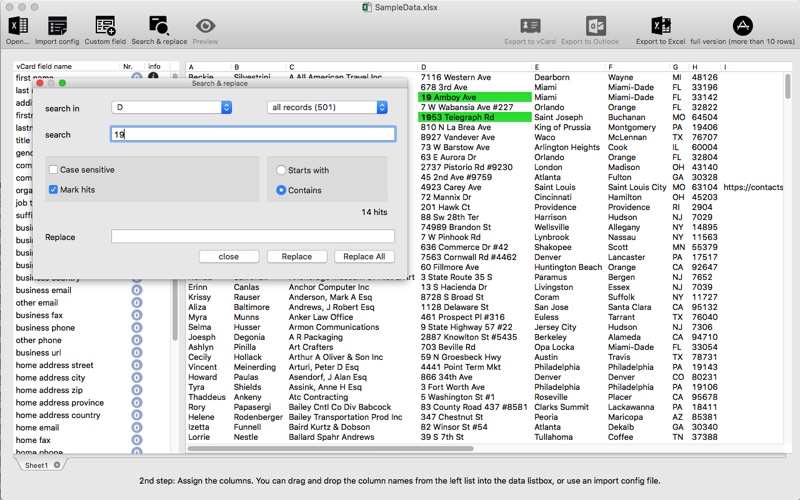Click the number circle next to home address street
The image size is (800, 500).
point(137,365)
